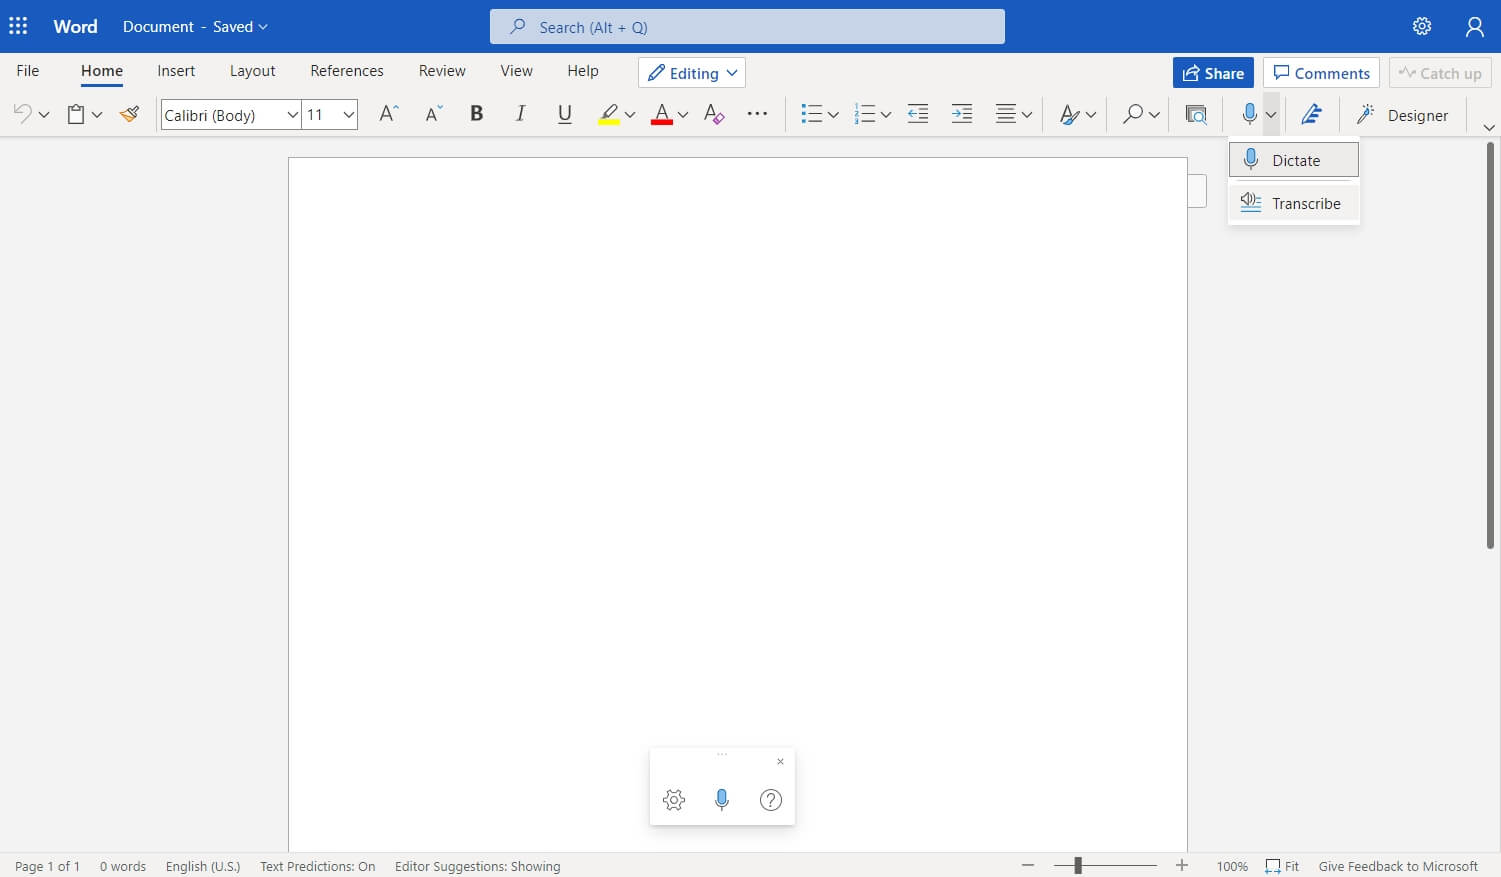Select Transcribe from the dropdown menu

tap(1294, 203)
